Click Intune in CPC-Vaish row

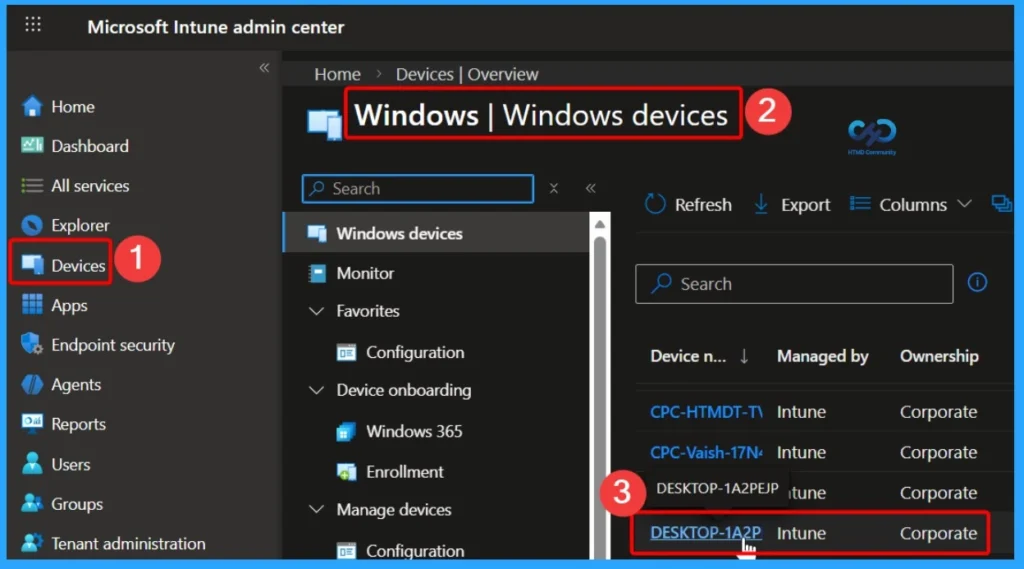tap(801, 452)
